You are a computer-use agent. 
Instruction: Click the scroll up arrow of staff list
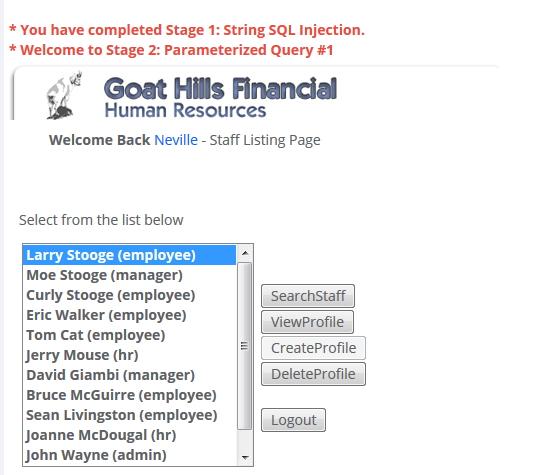point(245,253)
